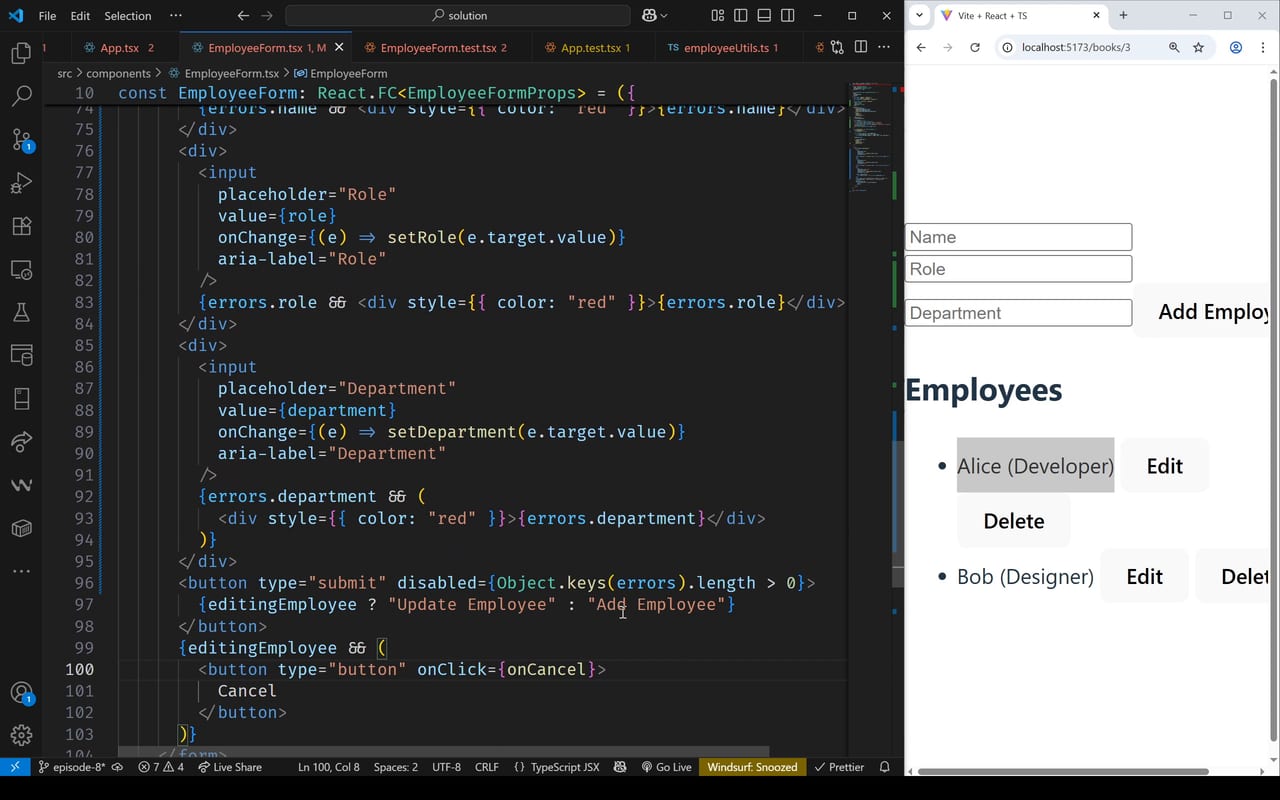Open the Selection menu

(x=128, y=16)
